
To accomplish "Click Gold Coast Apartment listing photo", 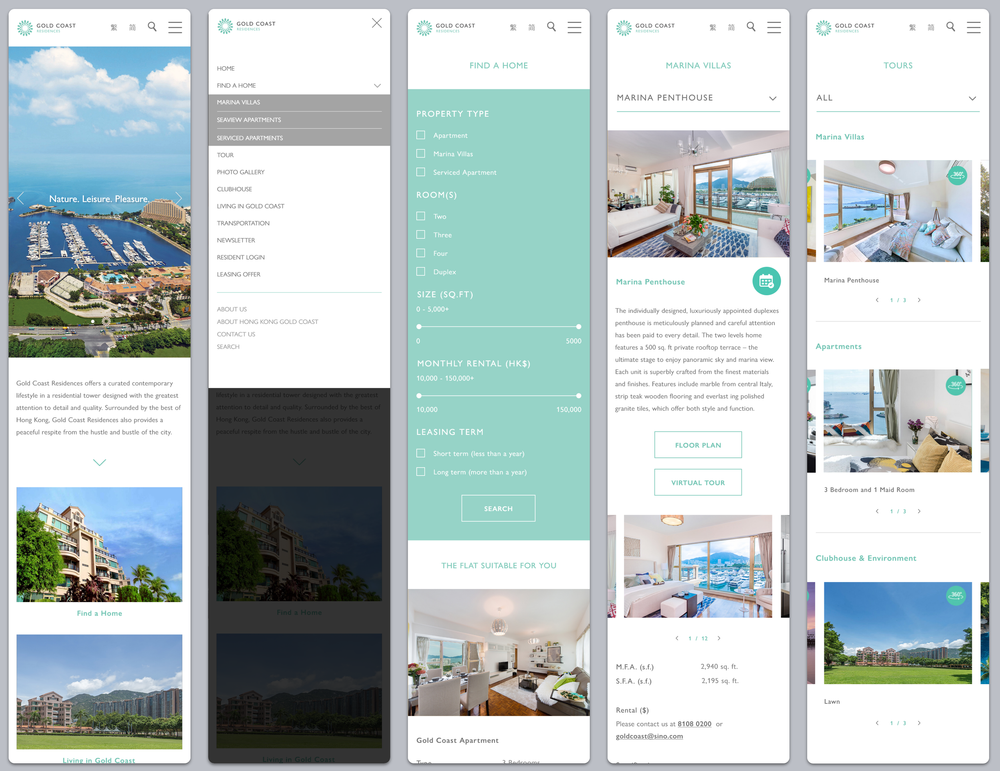I will (x=499, y=652).
